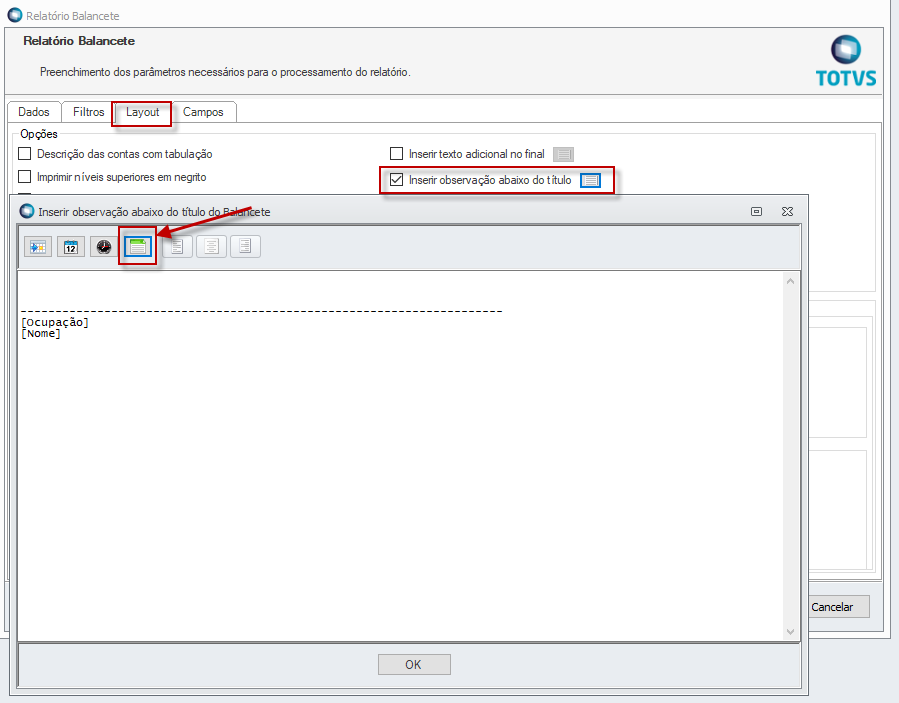899x703 pixels.
Task: Confirm with the OK button
Action: 414,665
